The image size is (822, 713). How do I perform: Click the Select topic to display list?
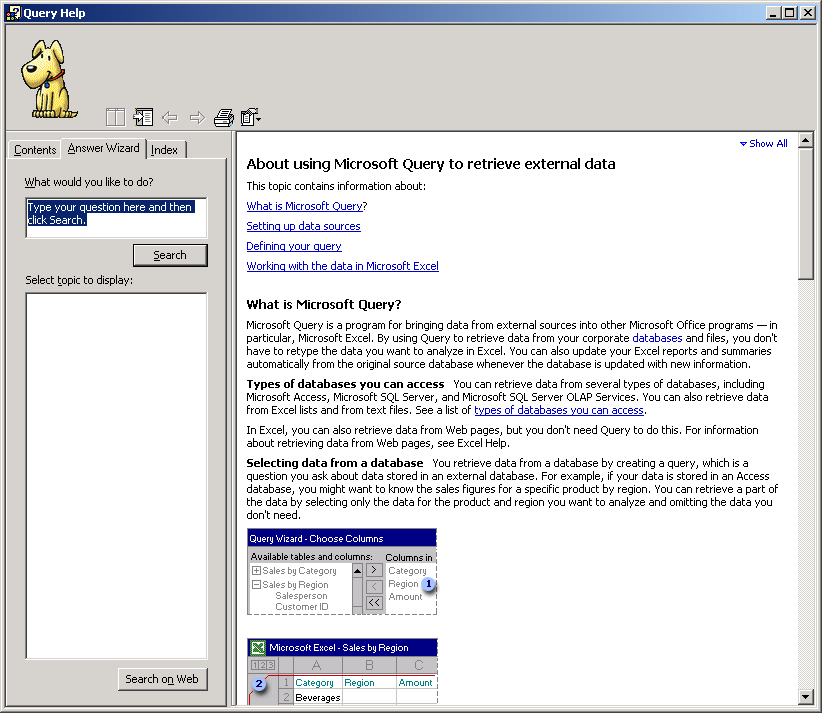116,476
